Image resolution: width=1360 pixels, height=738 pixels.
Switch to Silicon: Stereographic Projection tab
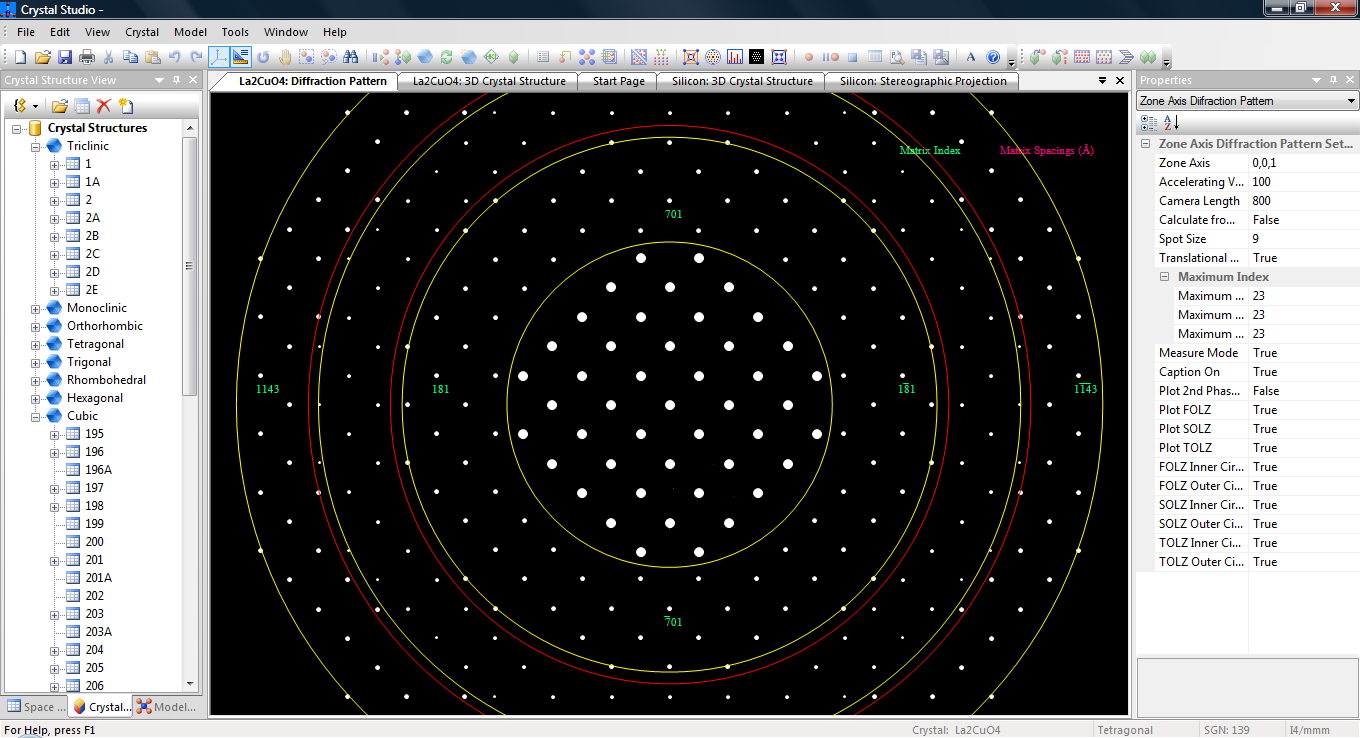(x=922, y=81)
